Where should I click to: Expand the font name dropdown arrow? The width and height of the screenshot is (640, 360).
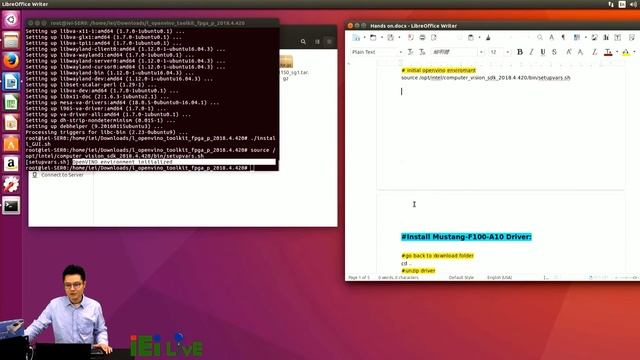tap(481, 52)
